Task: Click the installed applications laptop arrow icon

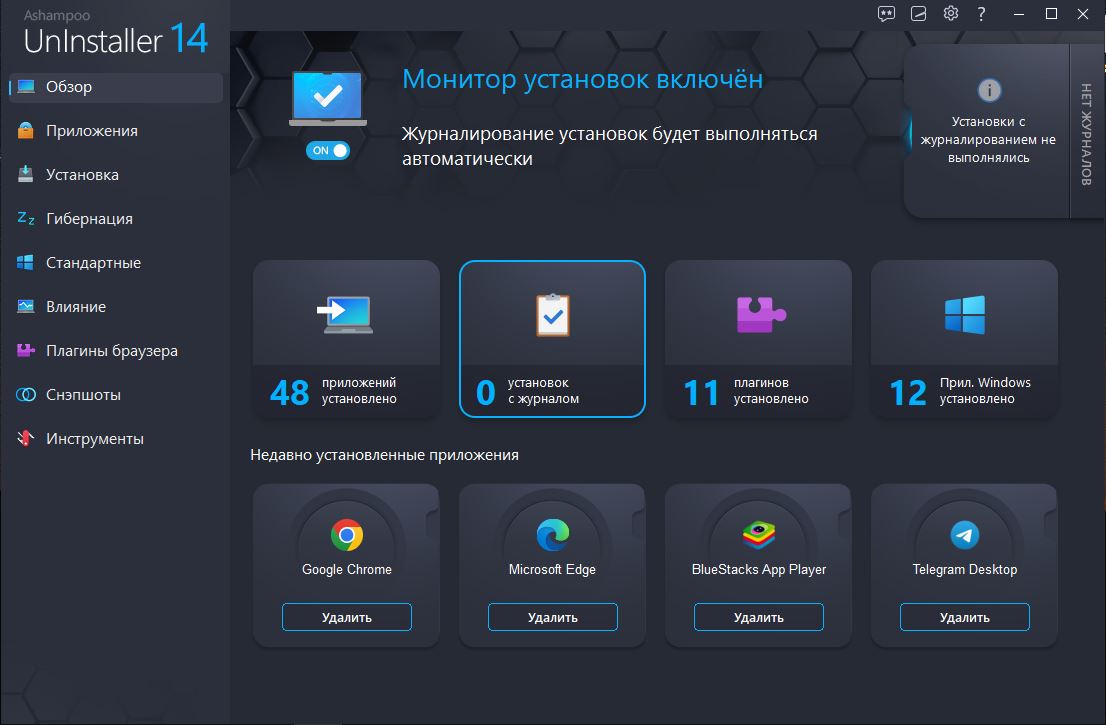Action: click(x=345, y=315)
